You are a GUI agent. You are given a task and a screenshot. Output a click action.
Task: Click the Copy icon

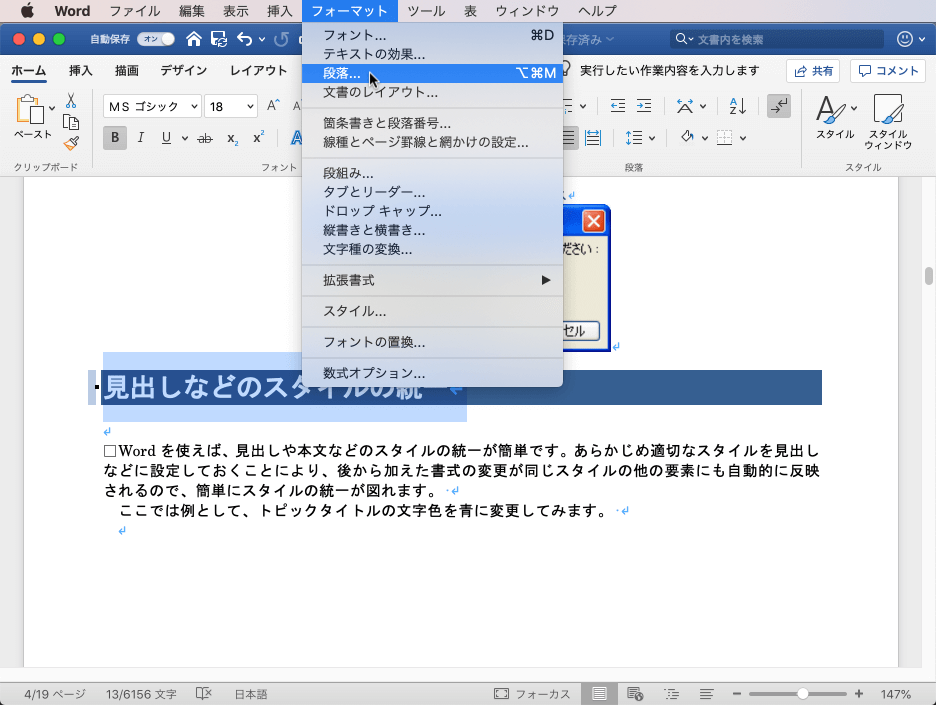click(71, 122)
